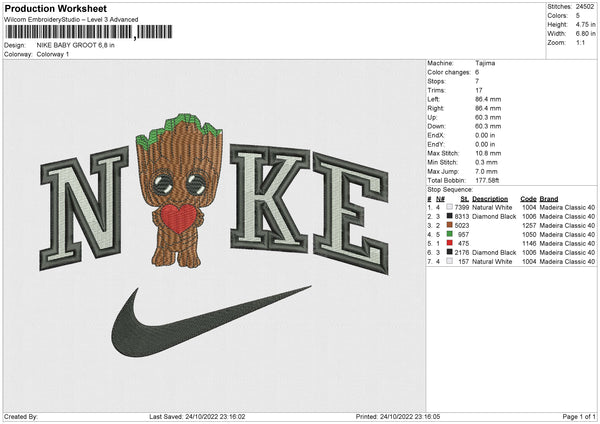Viewport: 600px width, 424px height.
Task: Select the embroidered letter K in the preview
Action: pos(269,199)
